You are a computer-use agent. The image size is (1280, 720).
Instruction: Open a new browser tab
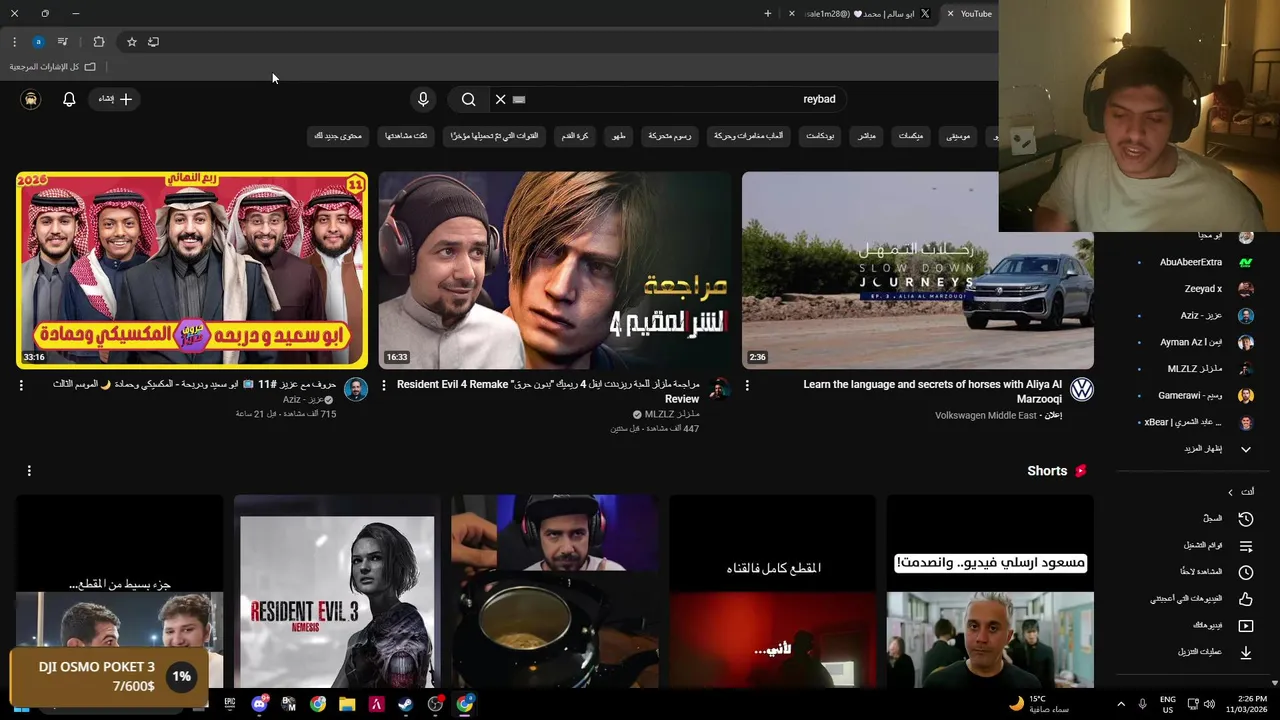pos(768,14)
